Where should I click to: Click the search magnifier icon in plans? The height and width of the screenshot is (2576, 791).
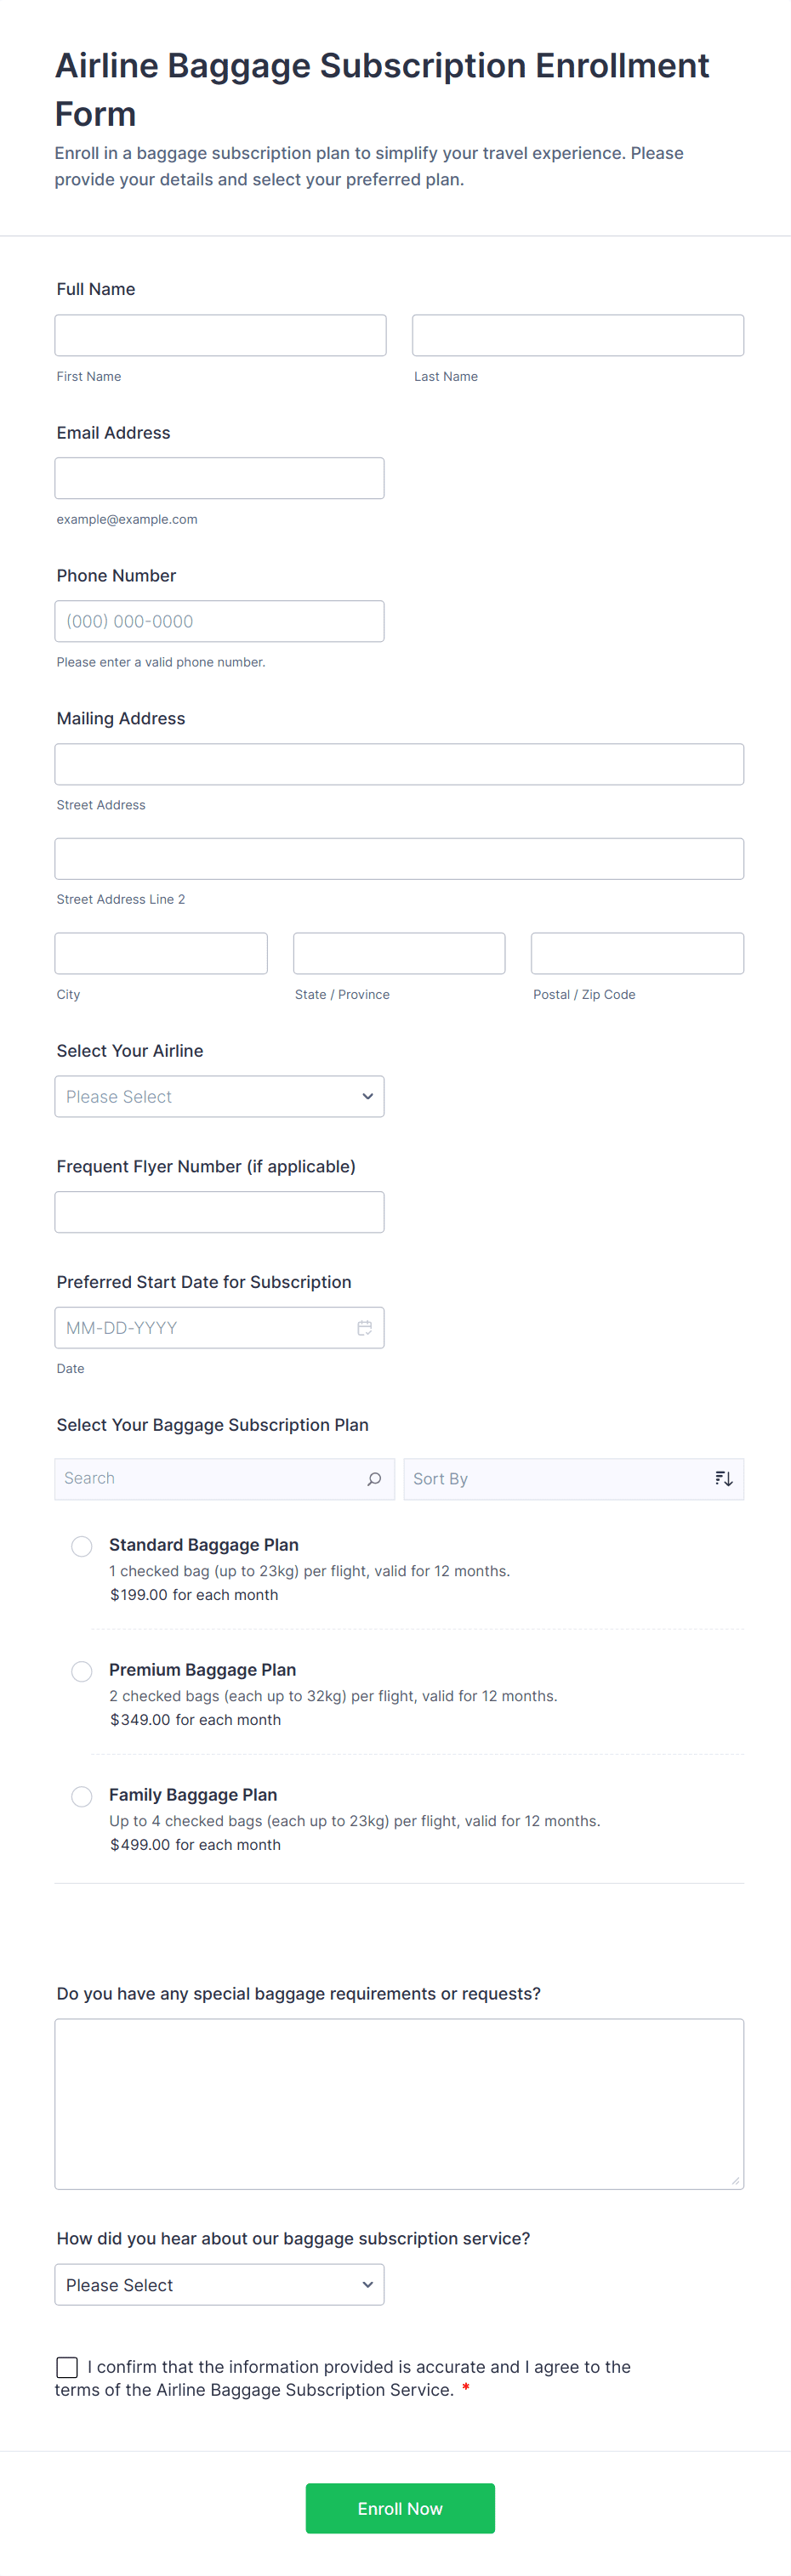tap(374, 1479)
